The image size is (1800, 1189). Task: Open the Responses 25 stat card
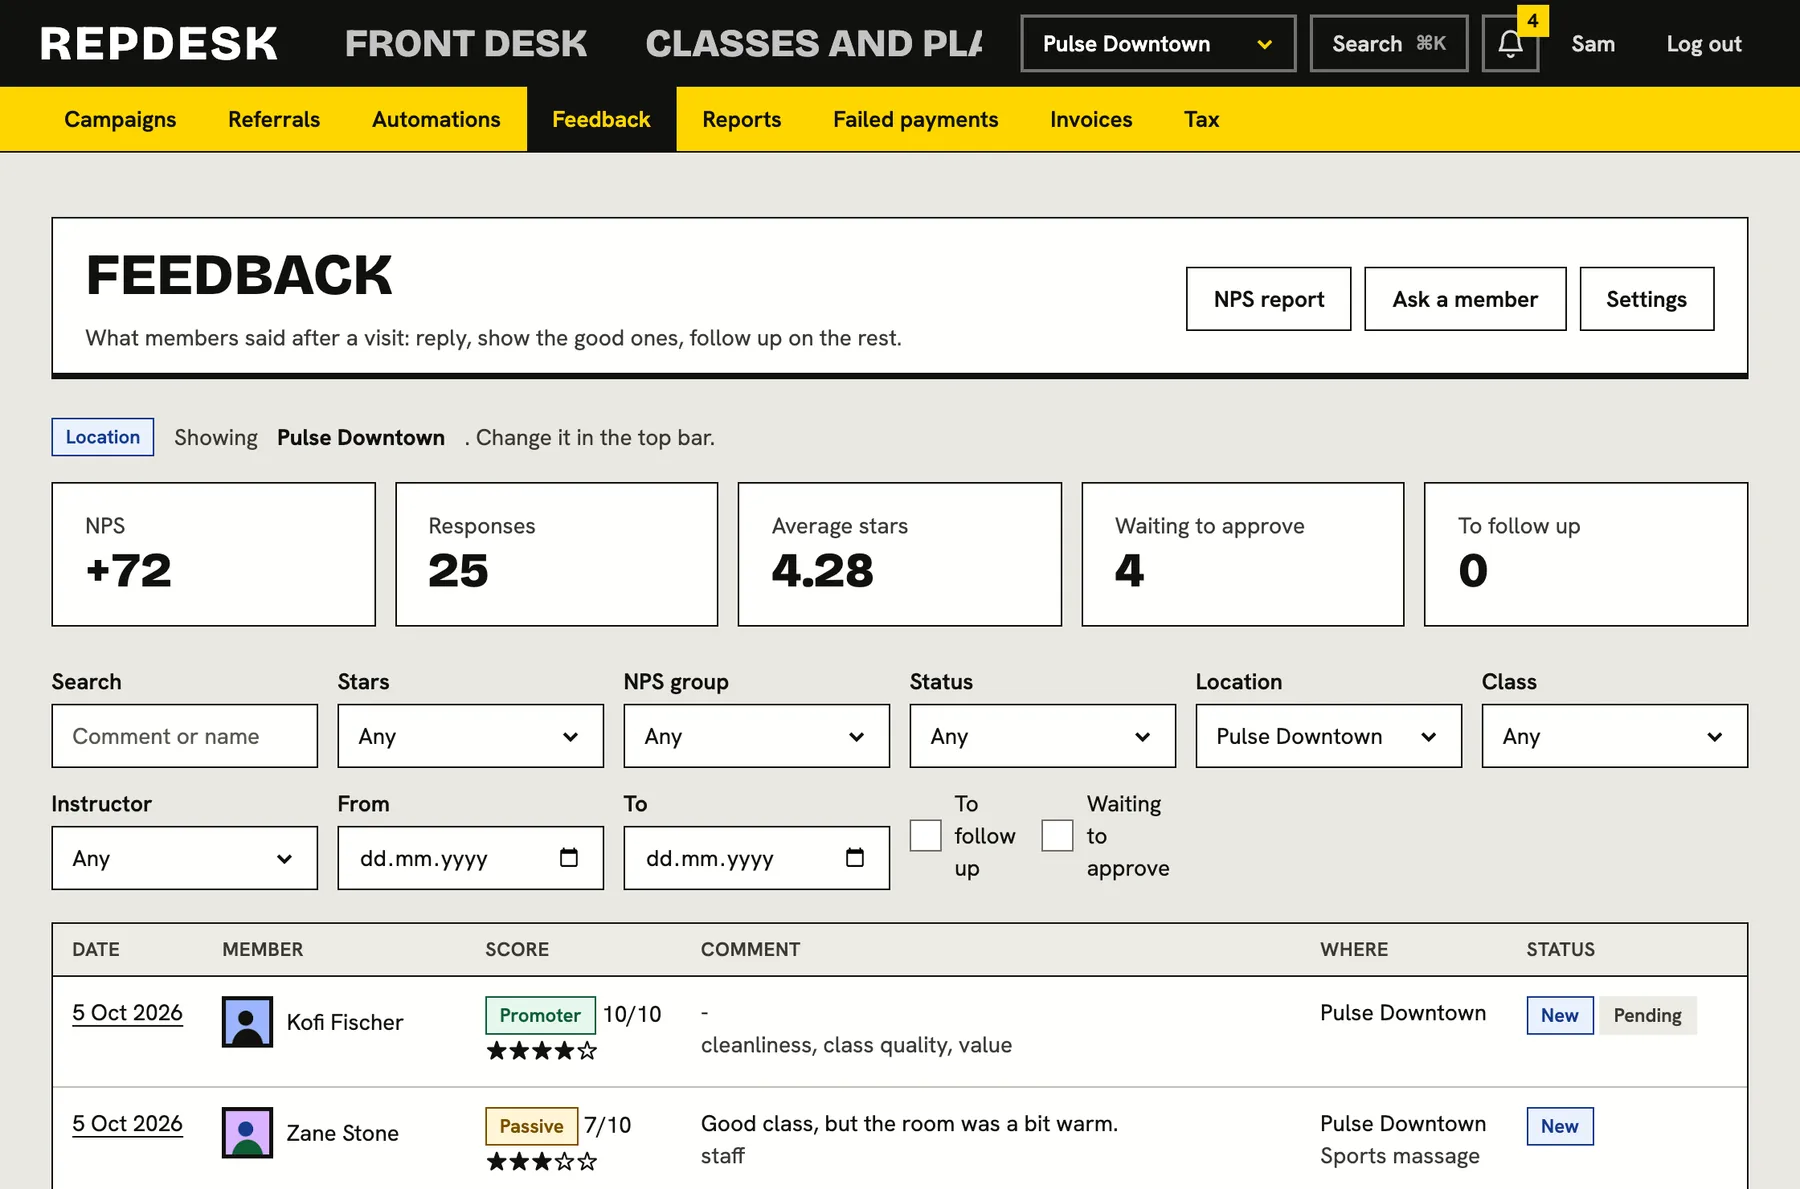point(557,555)
